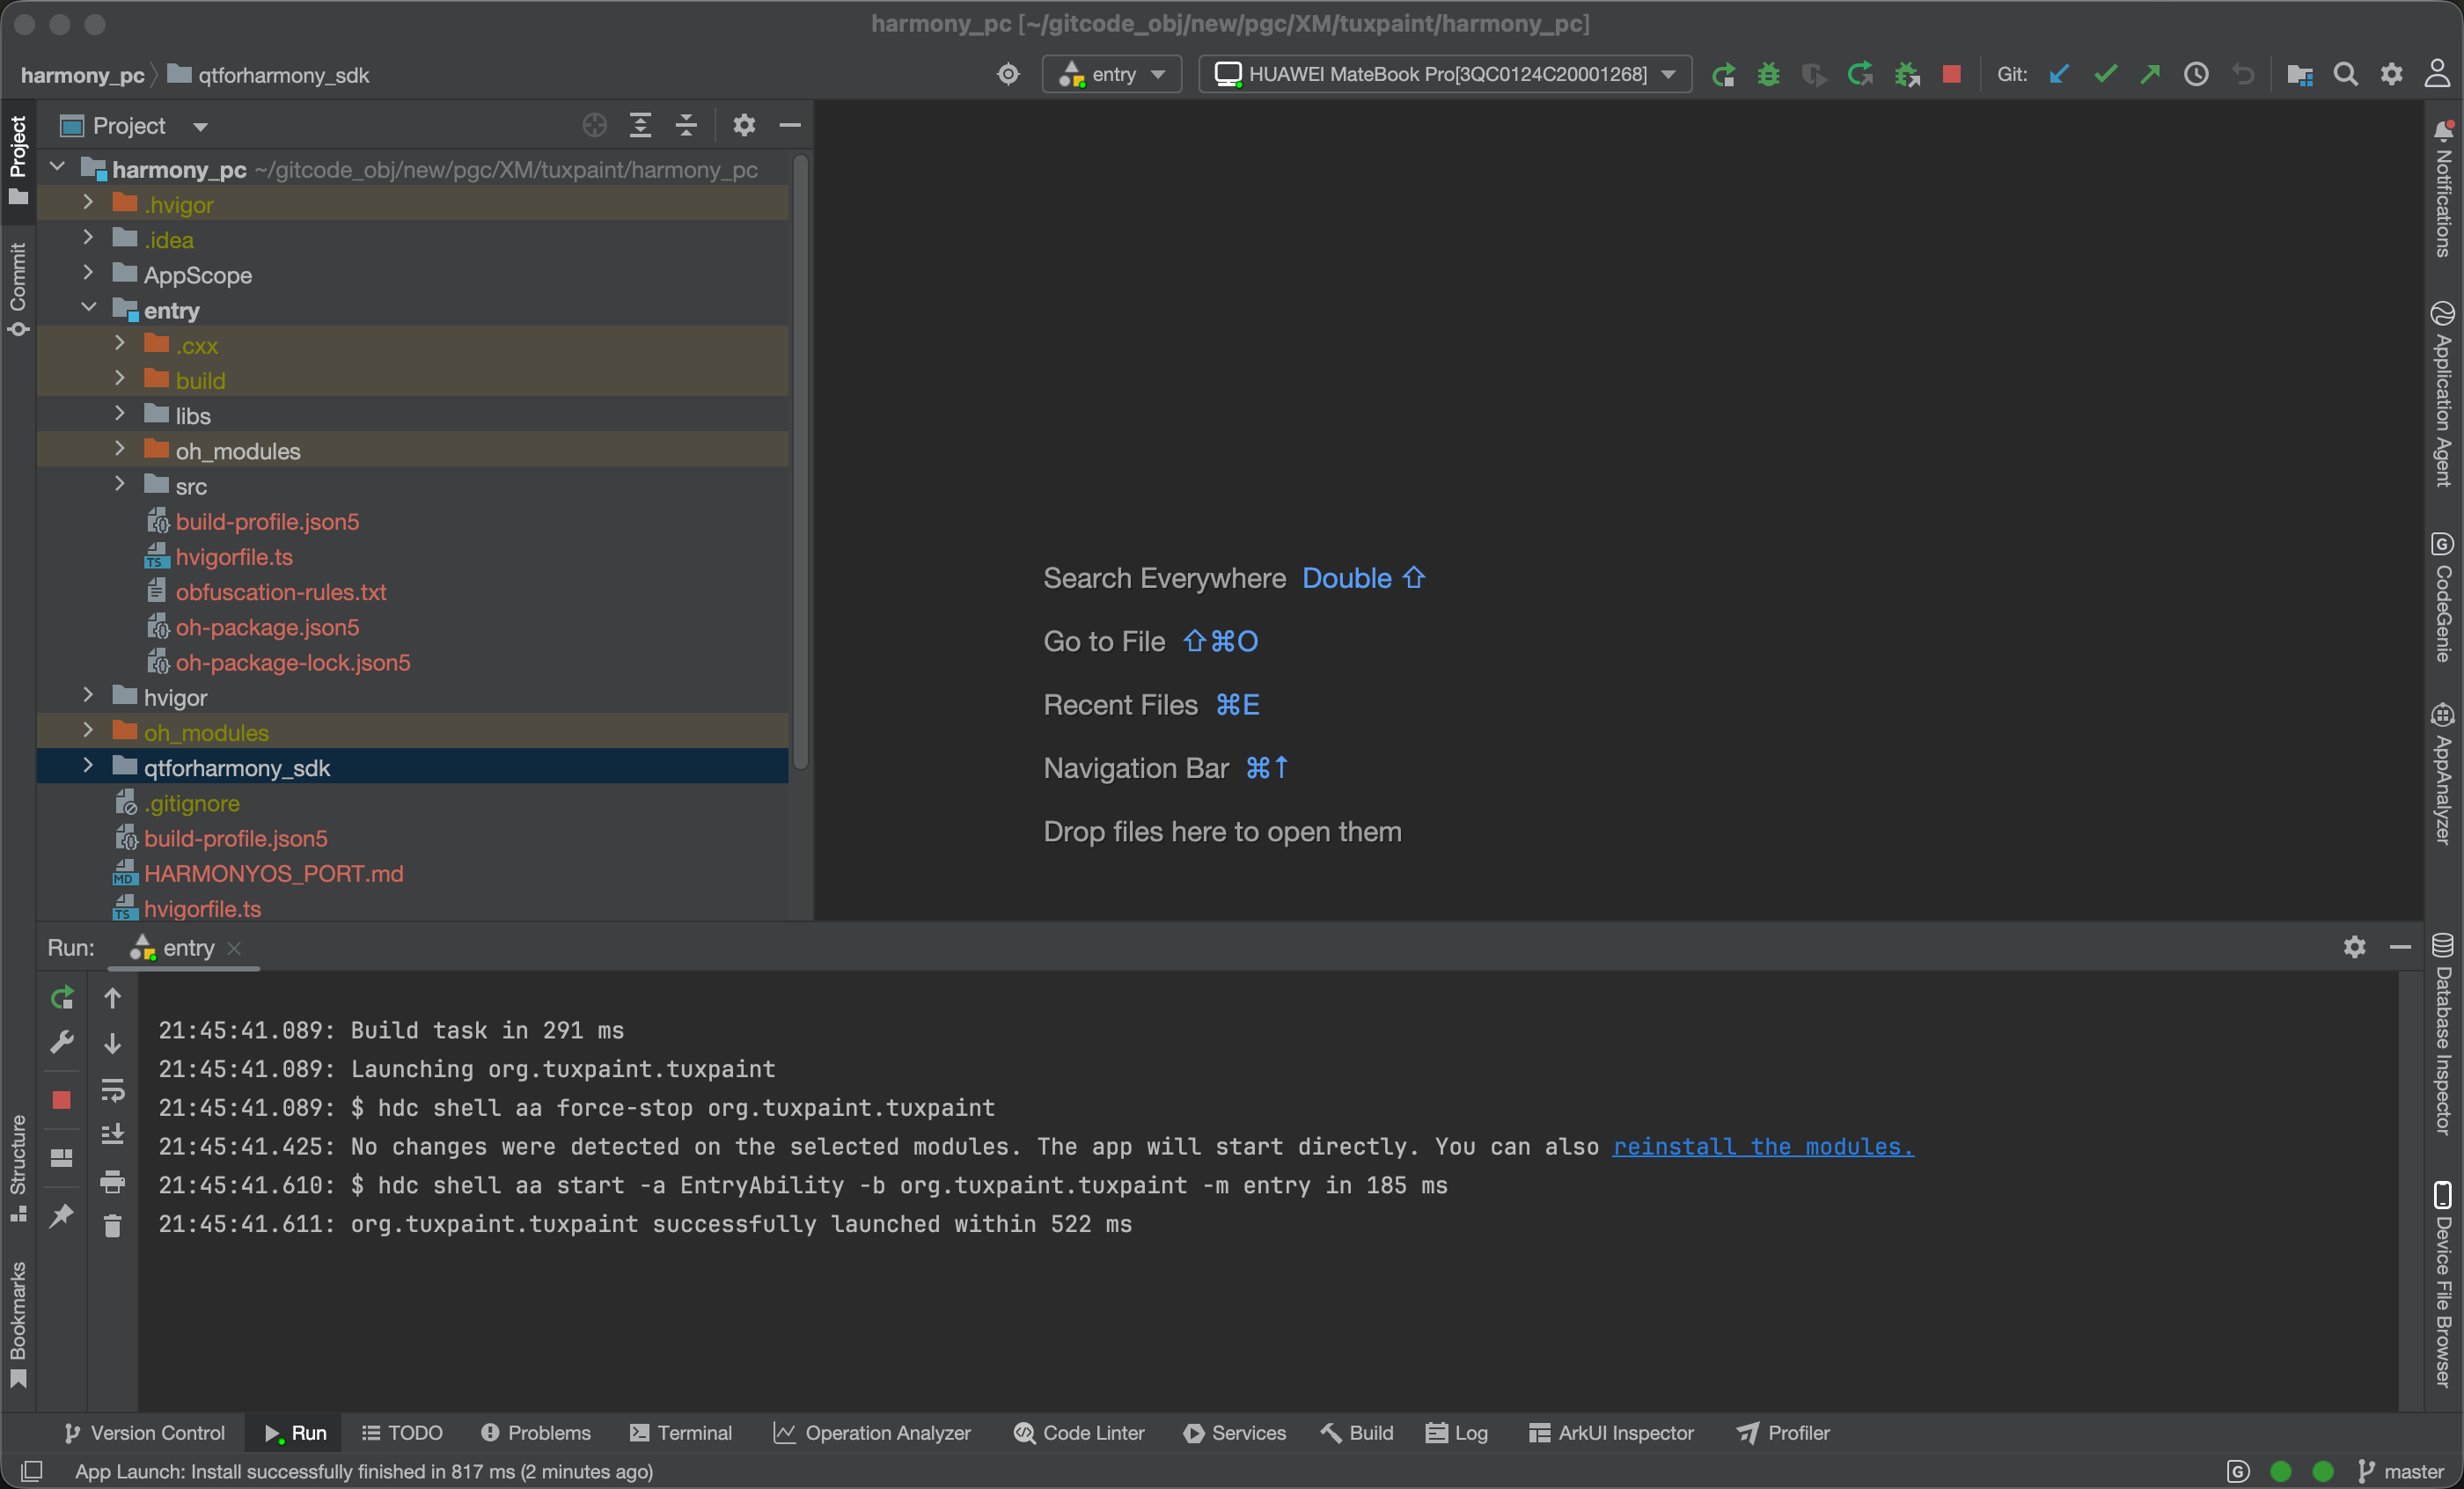This screenshot has height=1489, width=2464.
Task: Collapse the entry module folder
Action: click(x=88, y=308)
